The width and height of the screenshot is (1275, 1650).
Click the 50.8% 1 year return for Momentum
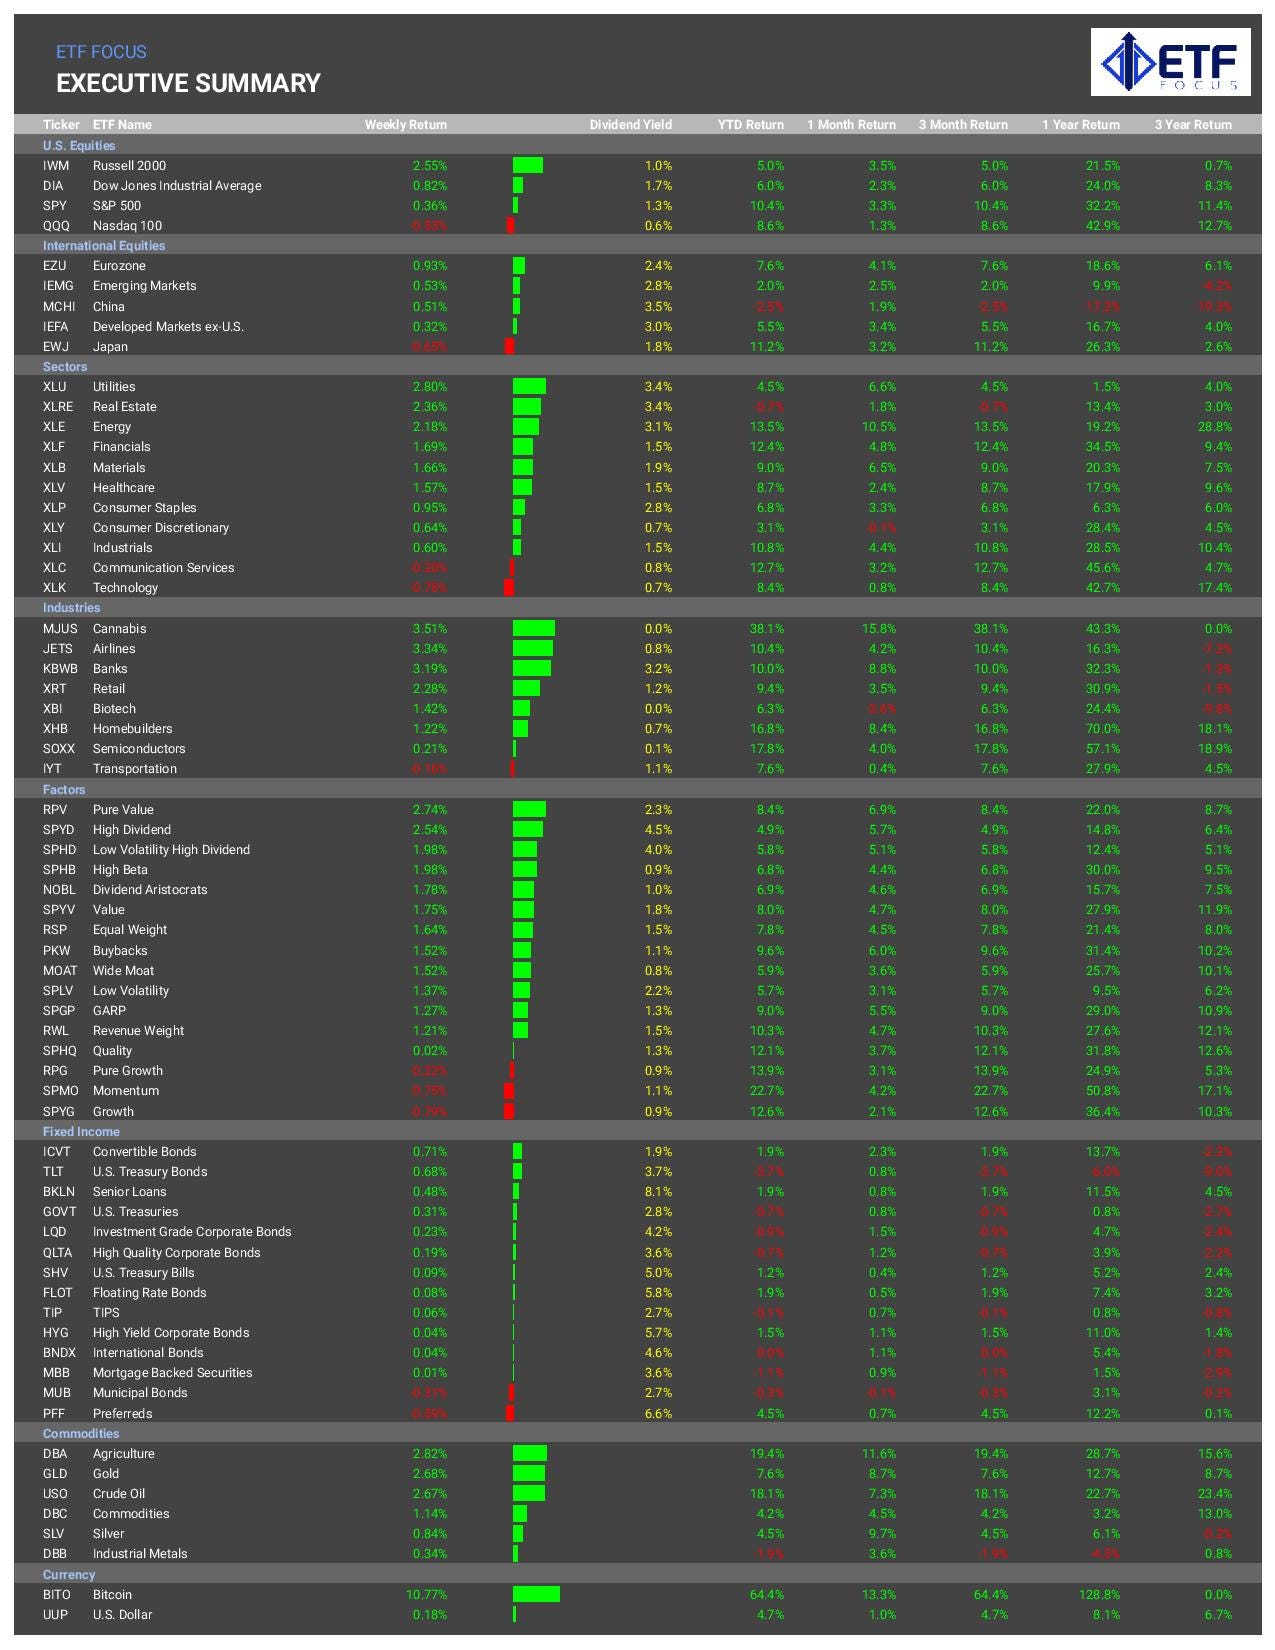point(1103,1090)
